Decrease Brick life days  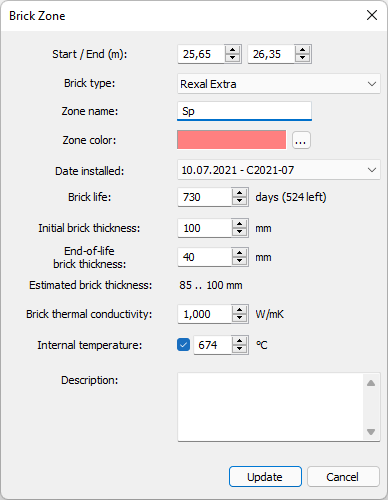pos(239,201)
